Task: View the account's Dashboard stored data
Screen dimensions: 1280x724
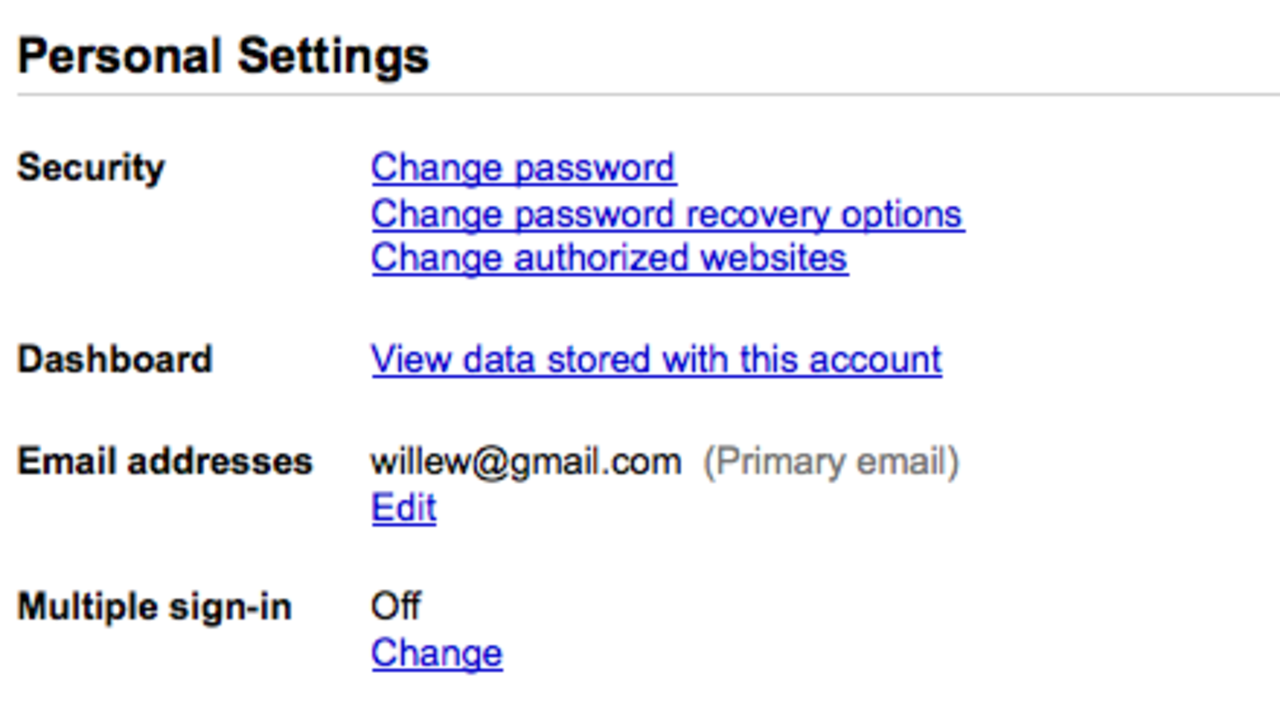Action: tap(656, 360)
